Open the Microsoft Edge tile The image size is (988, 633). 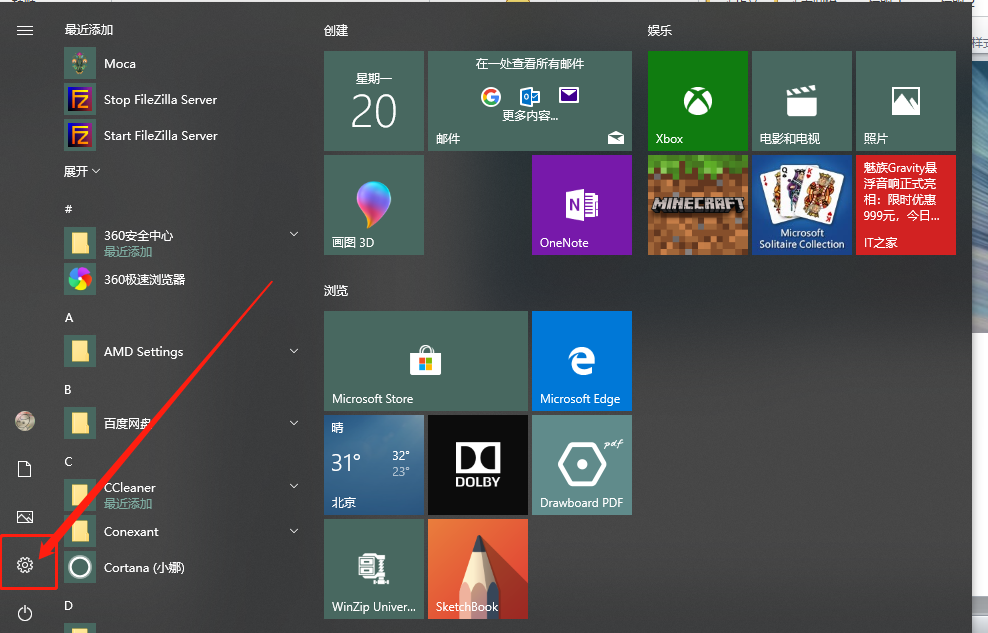tap(582, 361)
